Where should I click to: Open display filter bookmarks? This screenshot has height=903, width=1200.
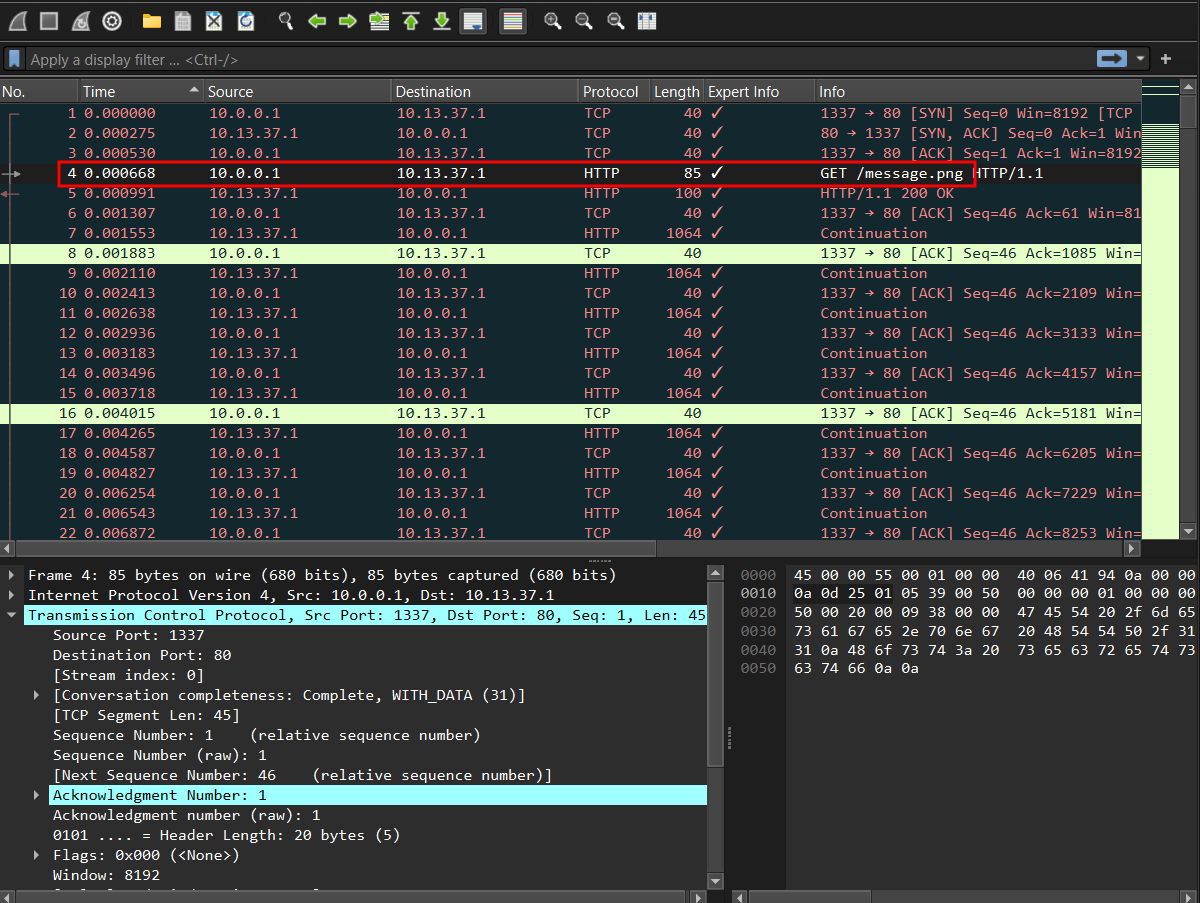click(14, 59)
